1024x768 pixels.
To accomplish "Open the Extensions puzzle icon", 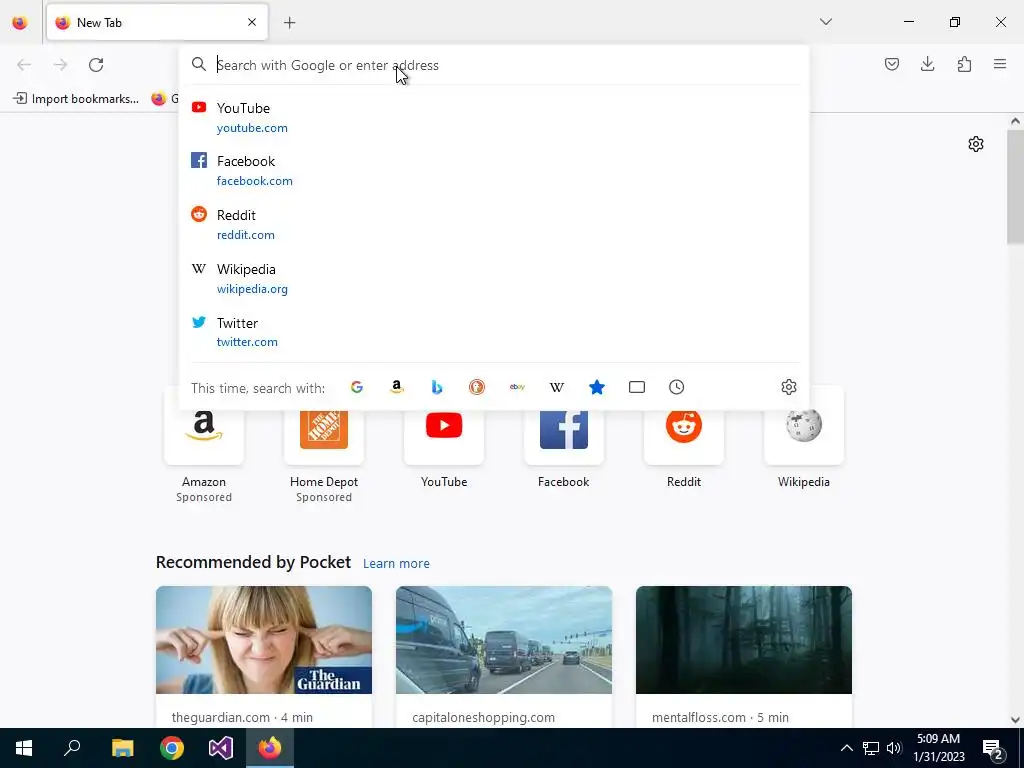I will click(x=964, y=64).
